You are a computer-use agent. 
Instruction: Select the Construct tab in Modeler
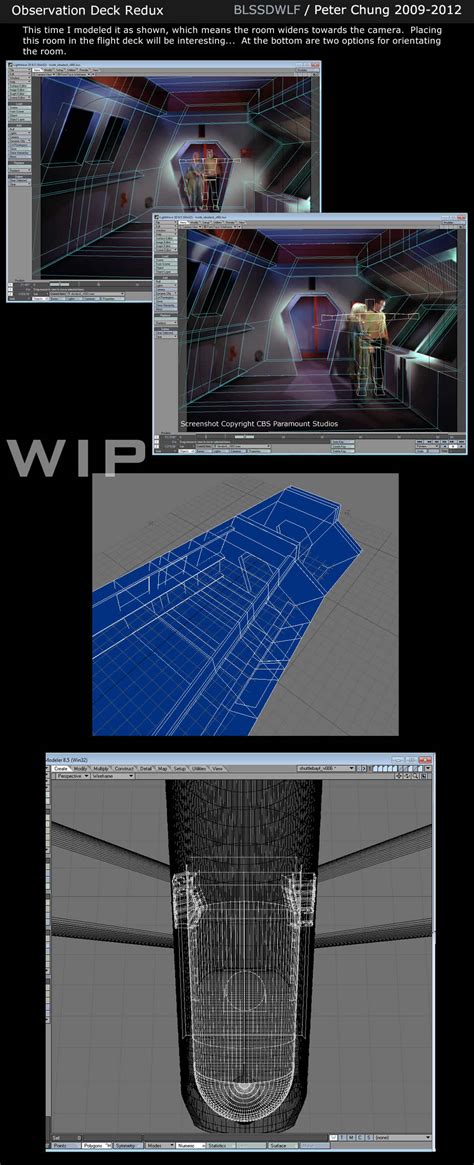(x=123, y=769)
